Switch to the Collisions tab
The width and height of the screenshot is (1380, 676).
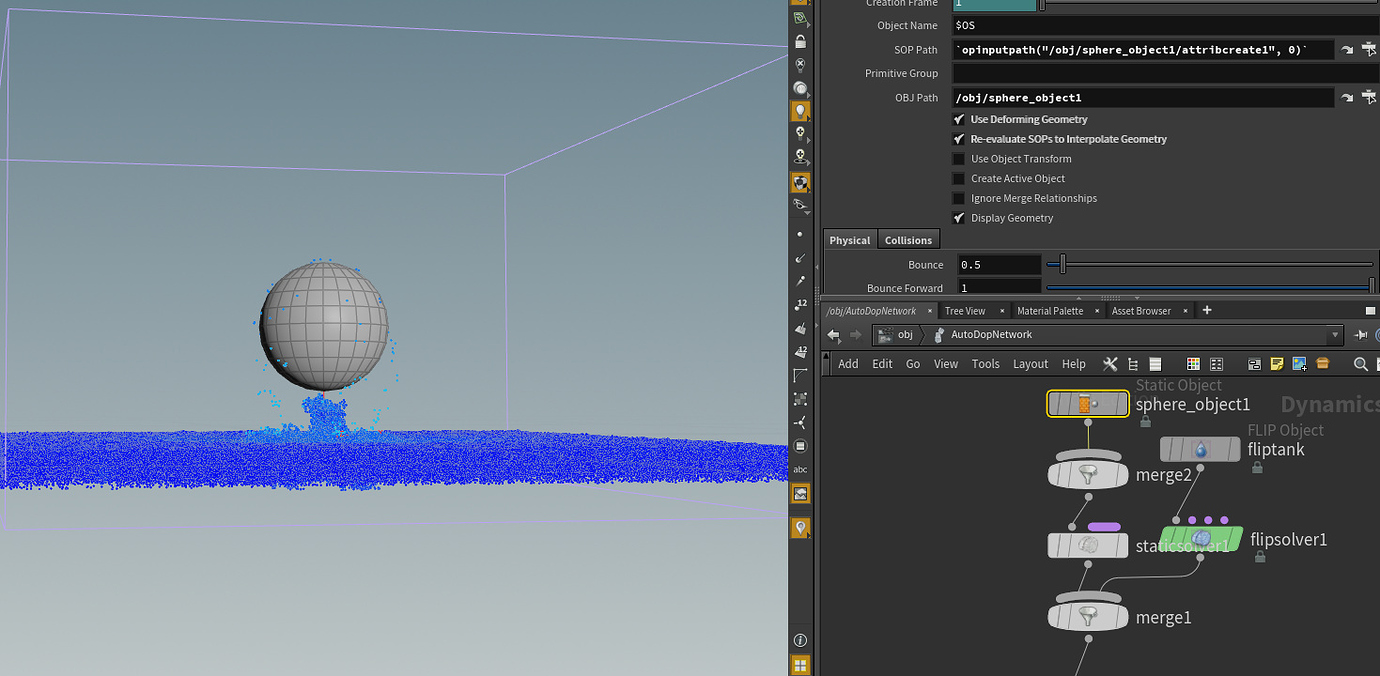(907, 239)
